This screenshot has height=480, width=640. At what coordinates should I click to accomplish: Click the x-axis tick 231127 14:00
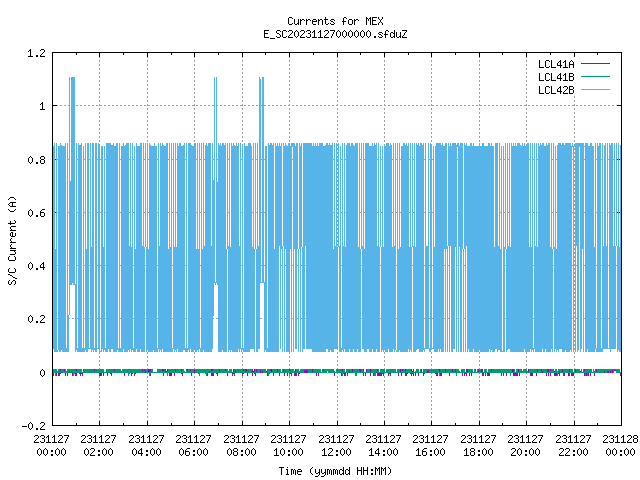click(x=383, y=446)
